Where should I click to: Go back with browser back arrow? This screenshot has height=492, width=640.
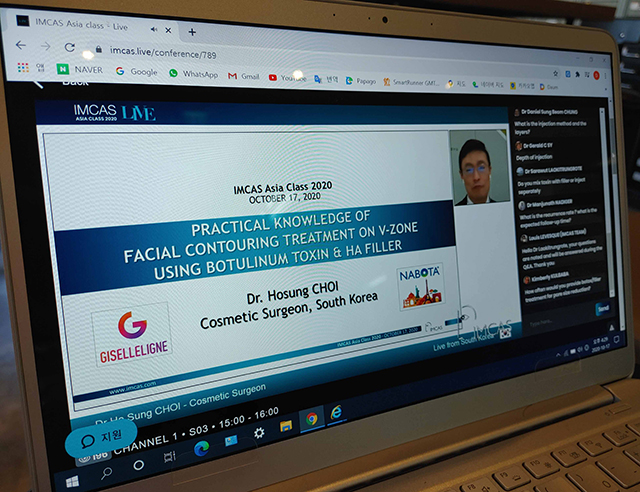[21, 45]
